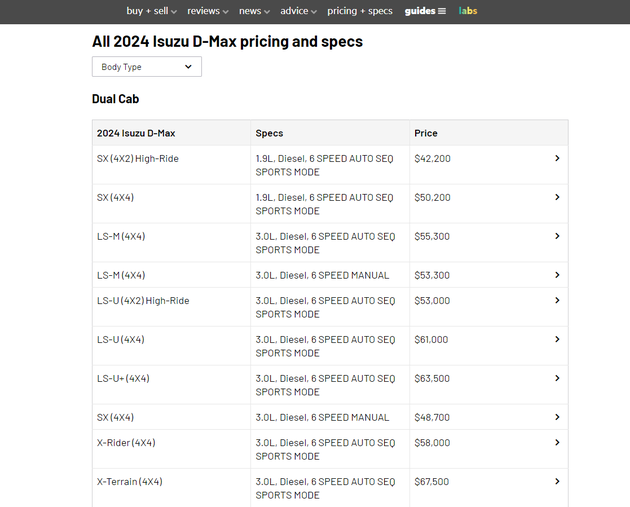Click the arrow for LS-U (4X2) High-Ride

(x=557, y=301)
